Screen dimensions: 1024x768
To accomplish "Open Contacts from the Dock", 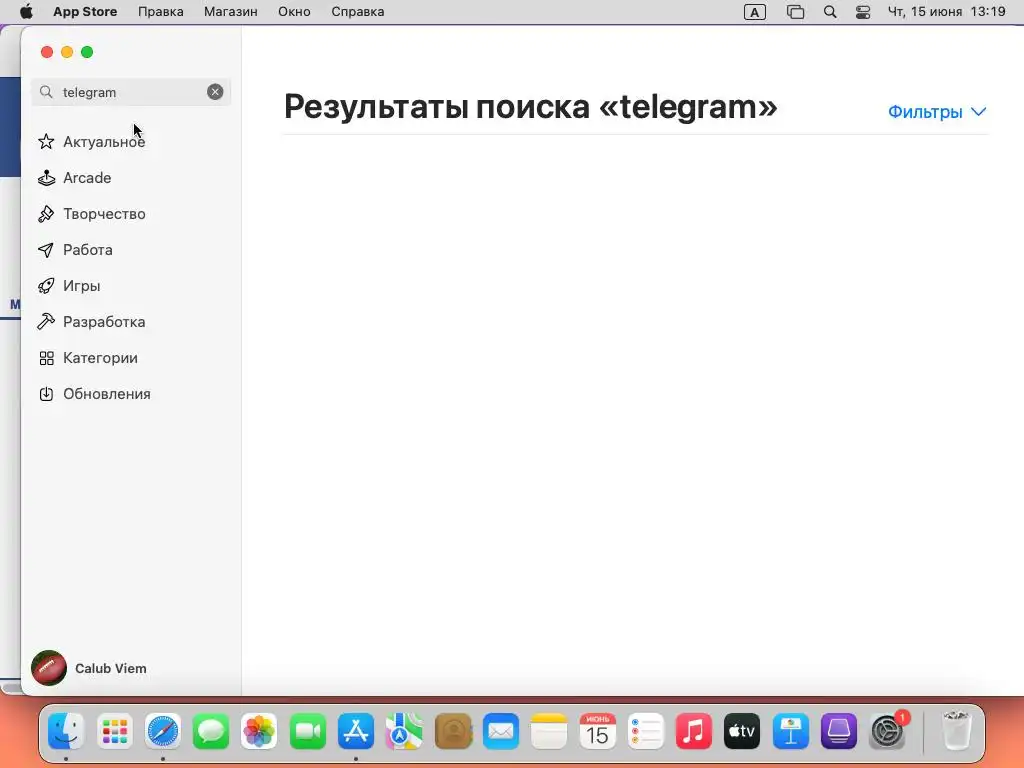I will (453, 731).
